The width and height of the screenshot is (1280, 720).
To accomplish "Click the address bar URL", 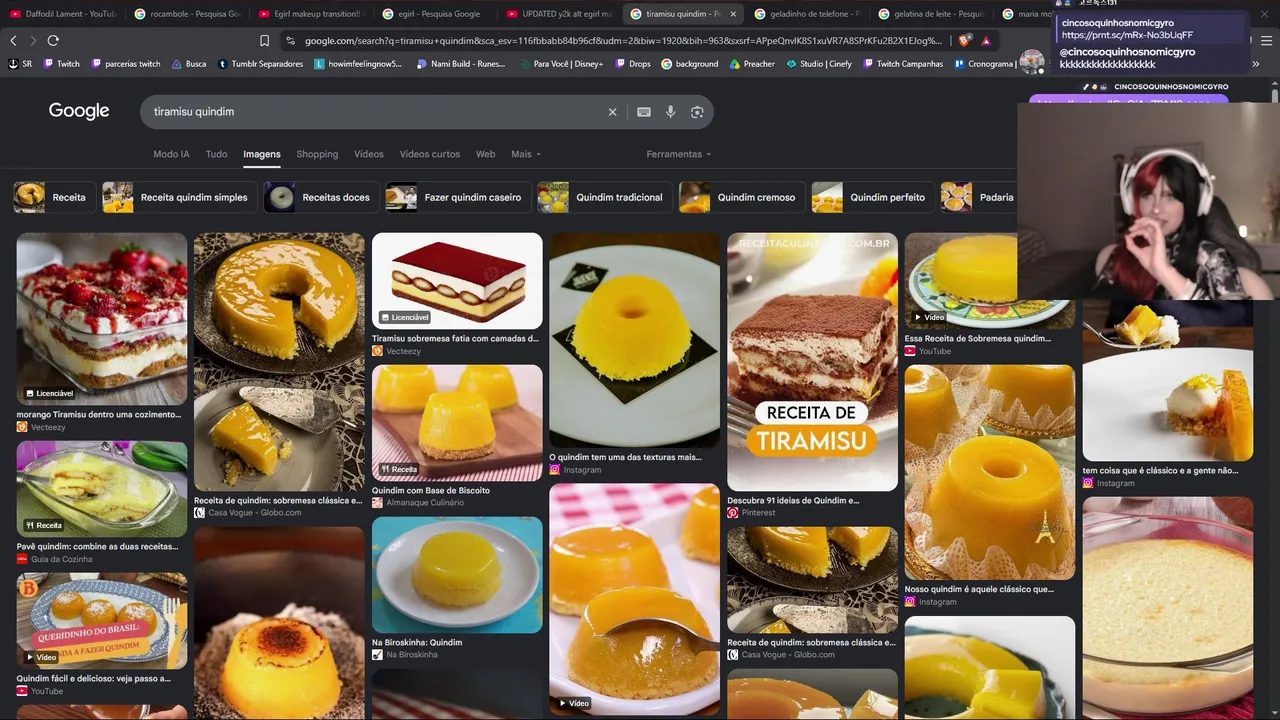I will point(623,40).
